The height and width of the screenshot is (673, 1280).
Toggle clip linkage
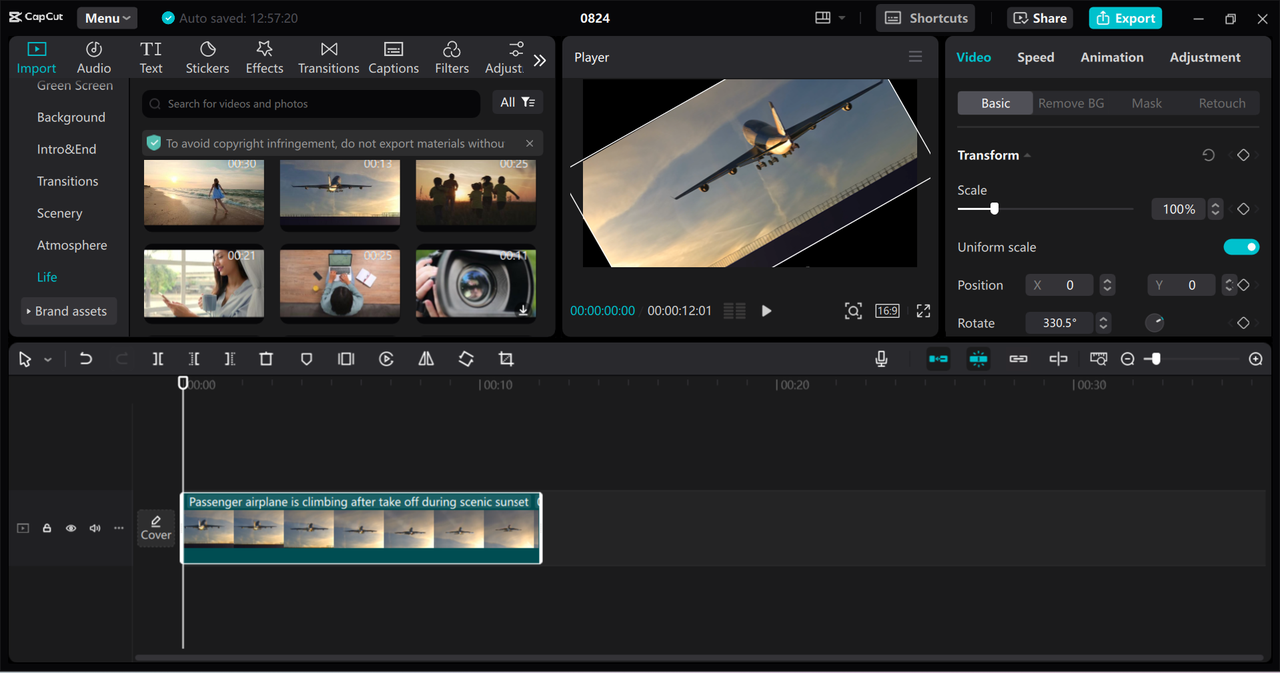(x=1018, y=359)
